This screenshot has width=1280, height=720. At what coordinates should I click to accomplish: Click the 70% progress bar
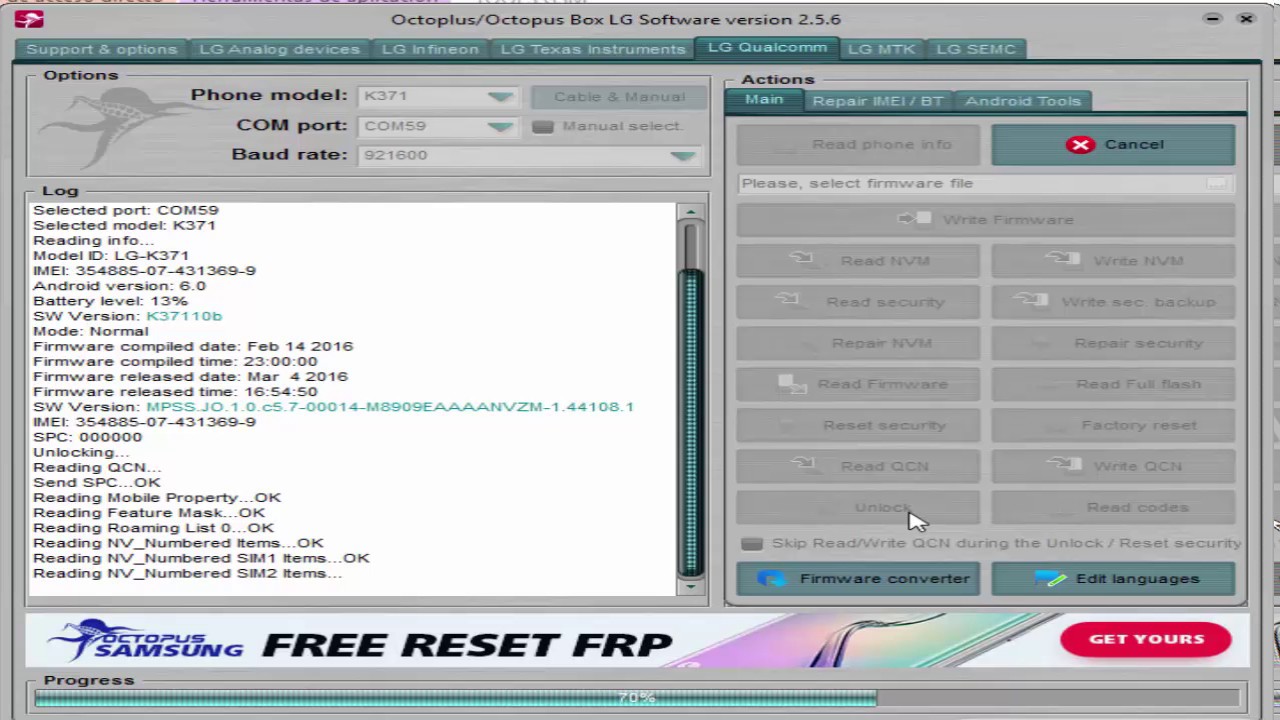[636, 698]
